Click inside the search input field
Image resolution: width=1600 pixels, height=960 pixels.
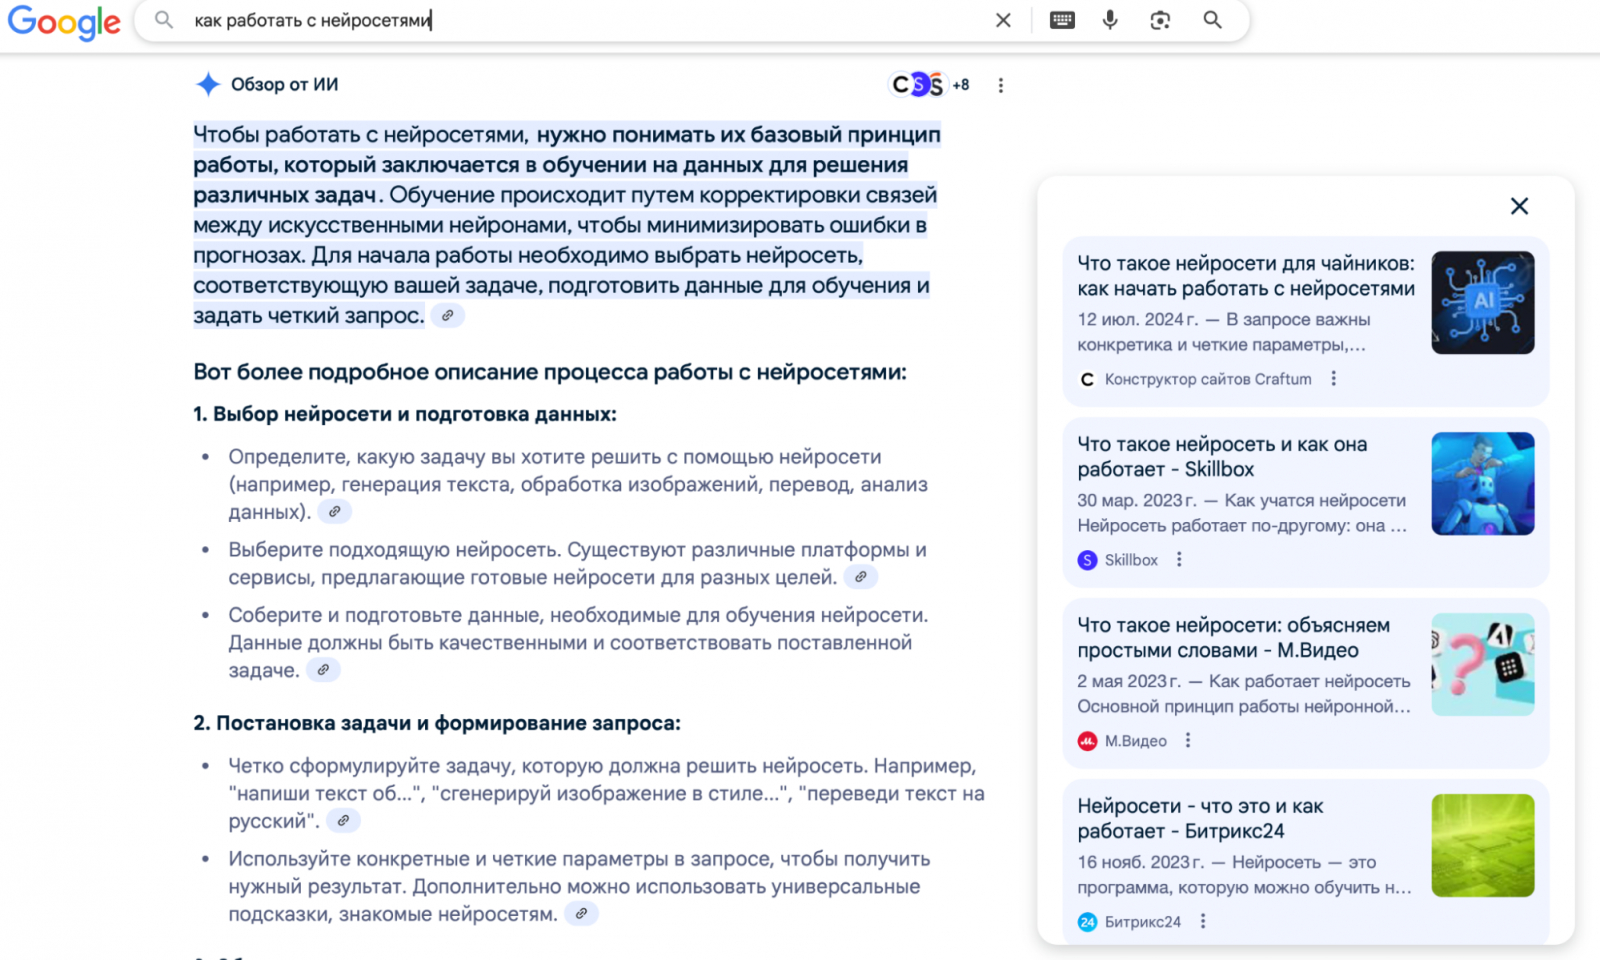click(580, 20)
